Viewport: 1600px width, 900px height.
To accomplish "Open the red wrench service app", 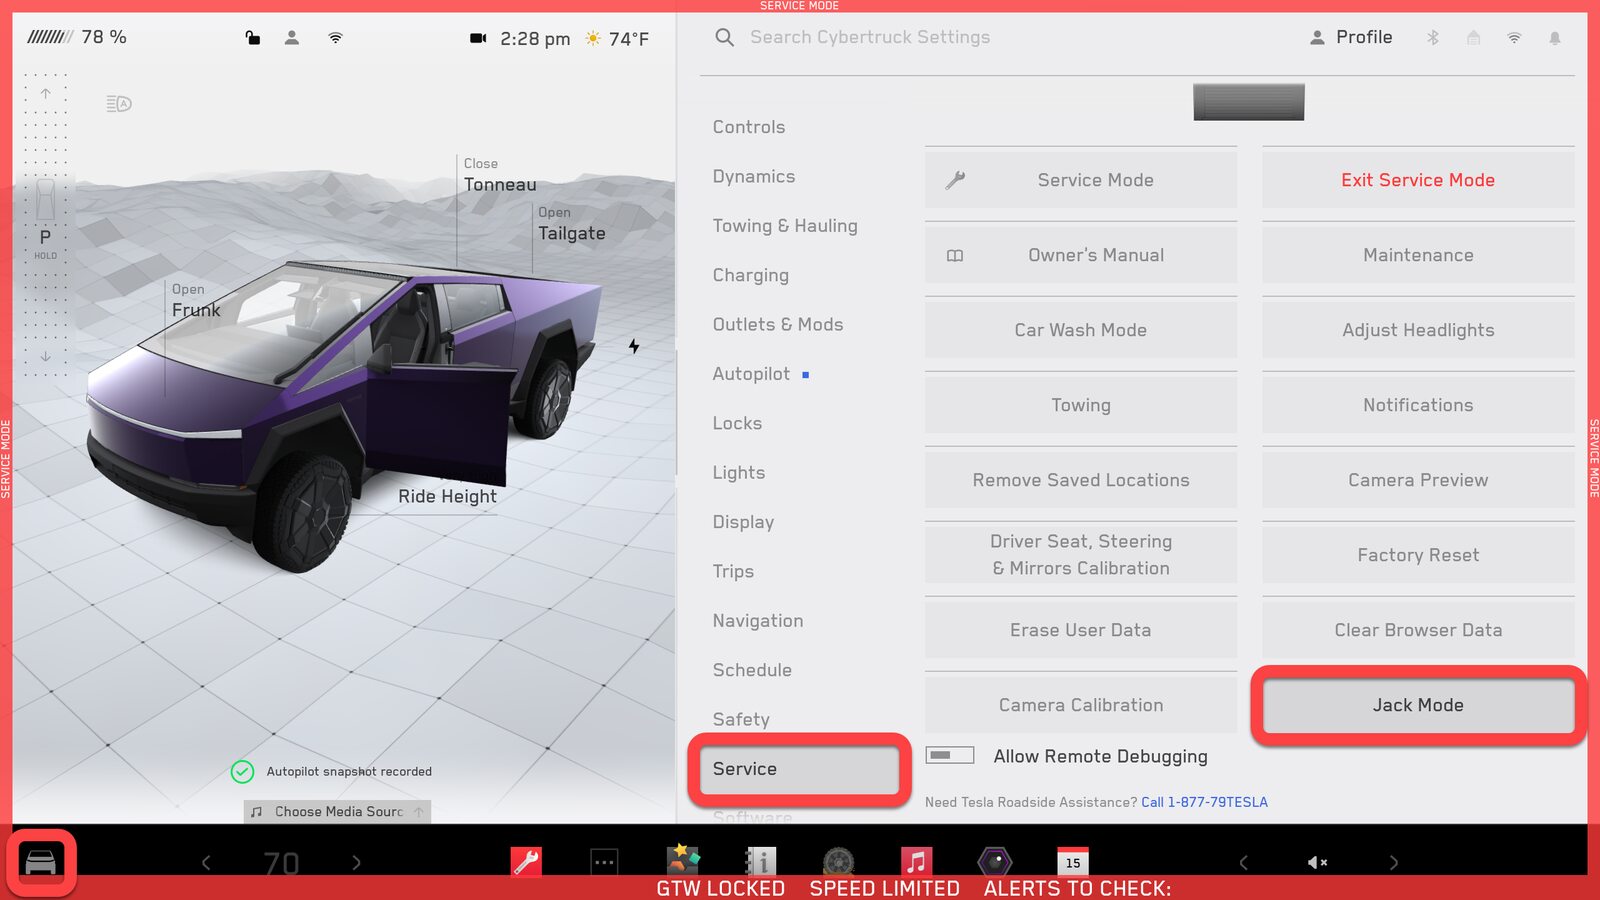I will pyautogui.click(x=526, y=861).
